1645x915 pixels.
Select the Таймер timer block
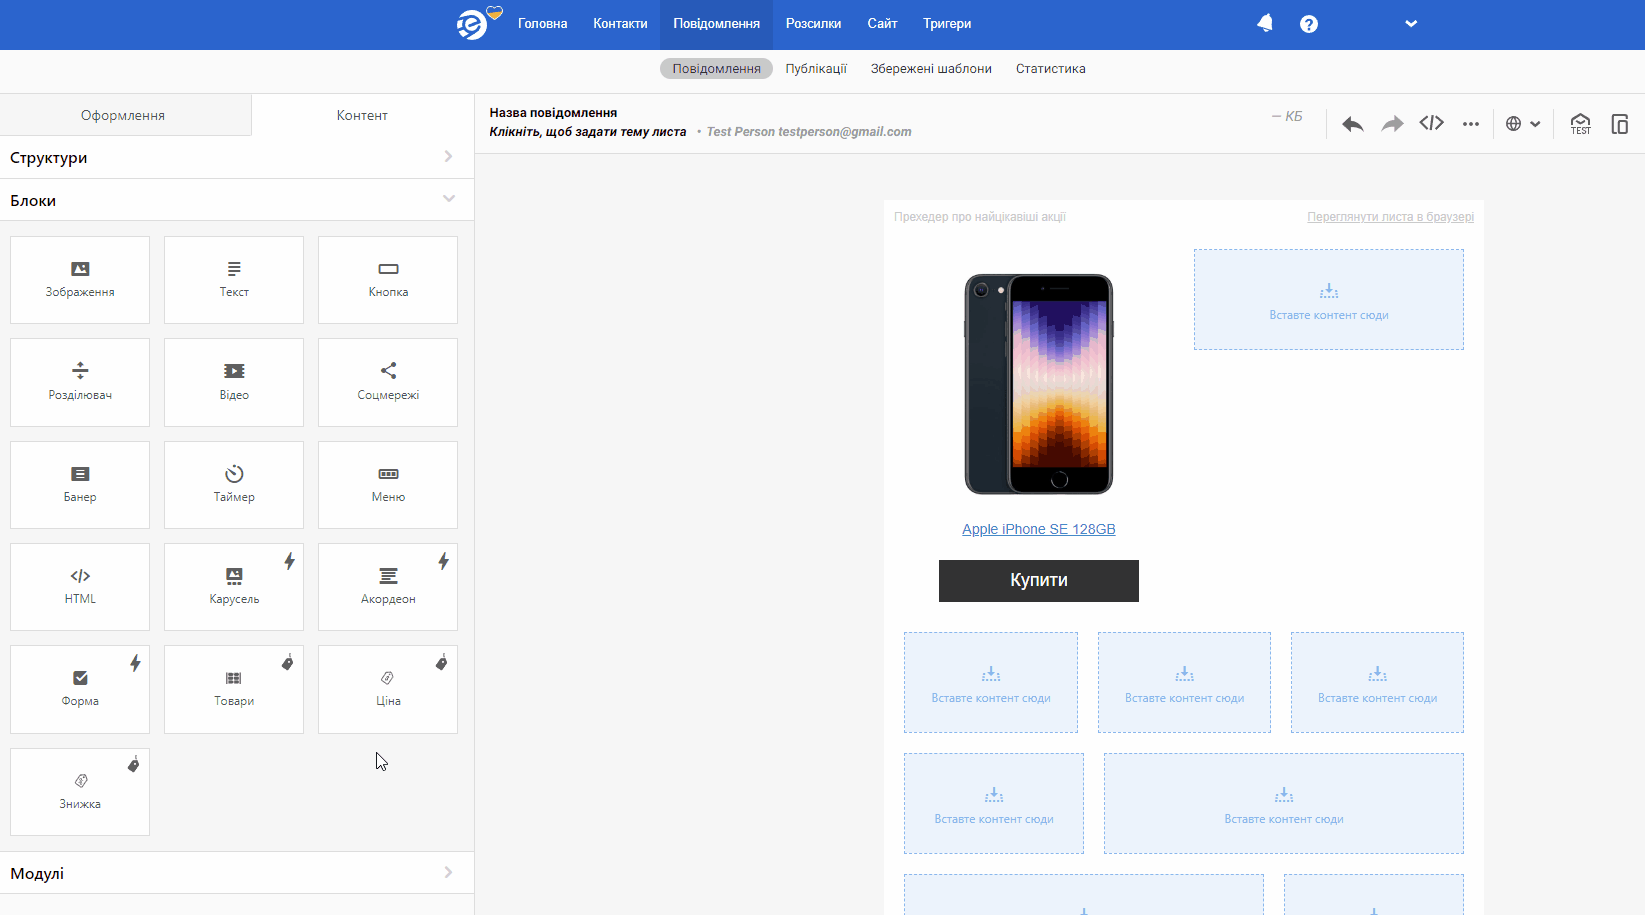coord(234,485)
